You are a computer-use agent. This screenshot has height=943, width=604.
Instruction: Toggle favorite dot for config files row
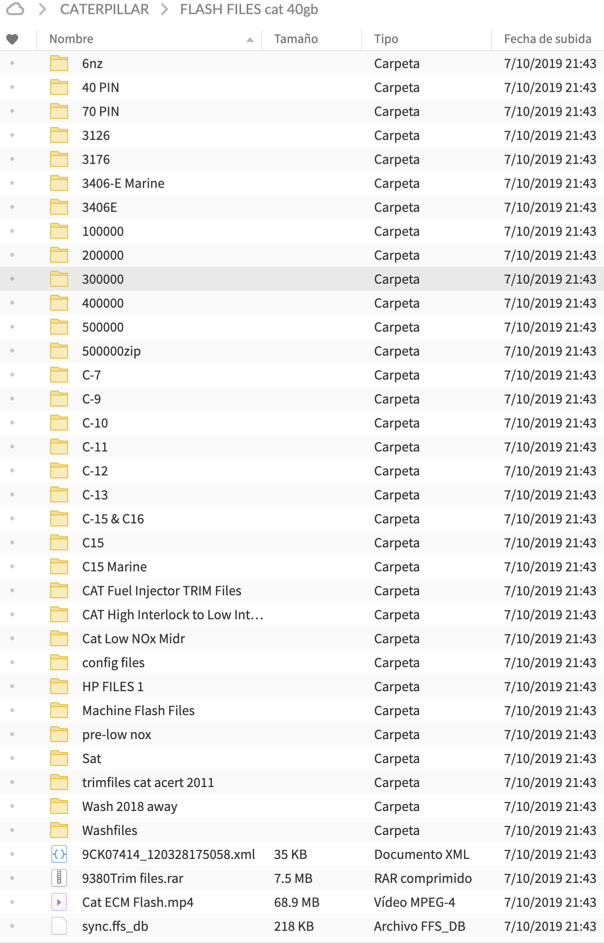point(12,663)
